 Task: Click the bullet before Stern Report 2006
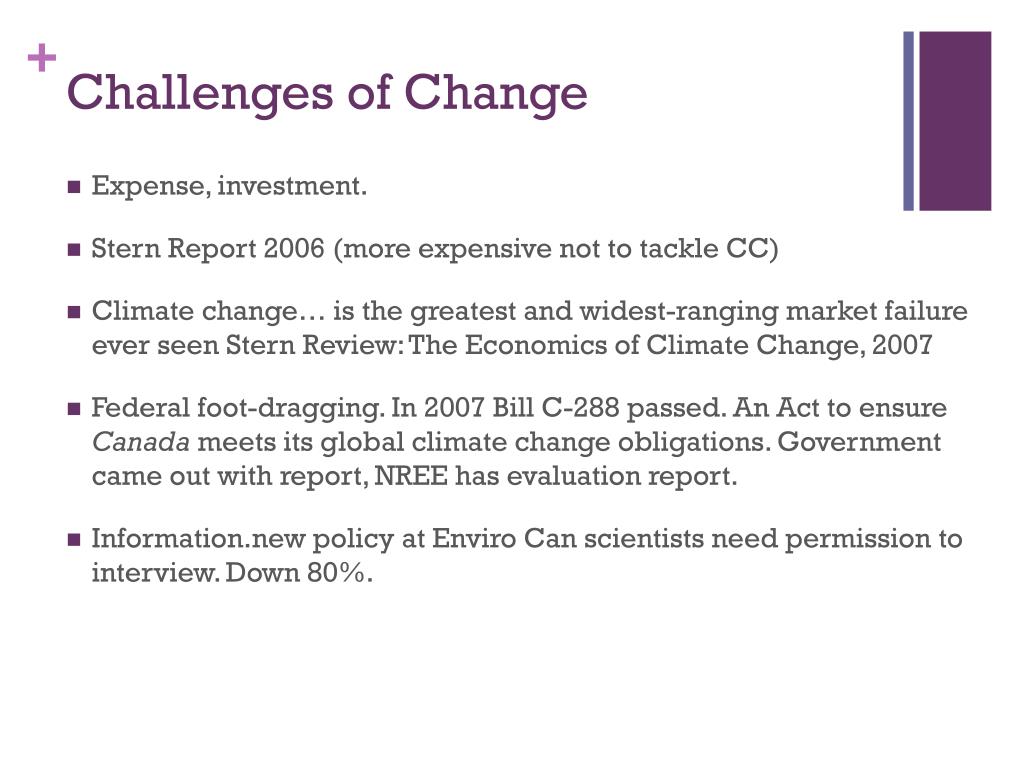(74, 250)
